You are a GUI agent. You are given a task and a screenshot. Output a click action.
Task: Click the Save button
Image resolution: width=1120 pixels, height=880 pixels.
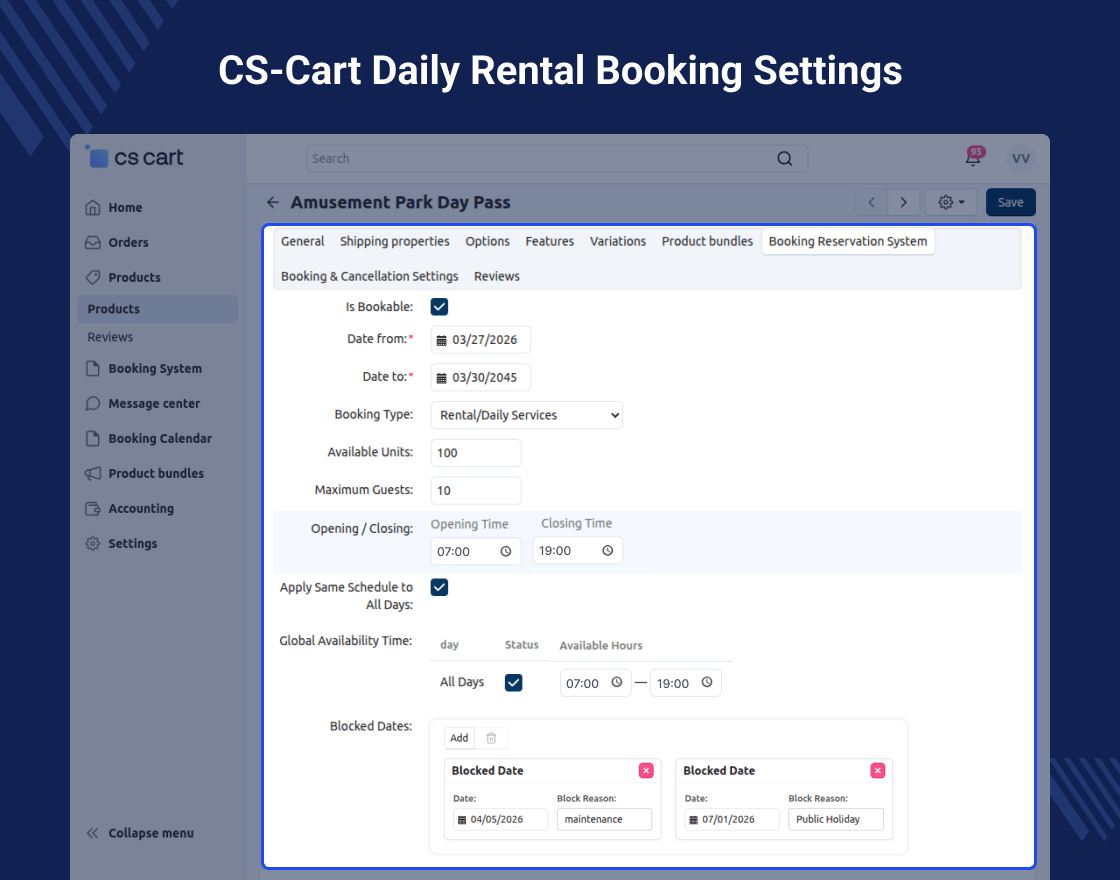[1010, 202]
